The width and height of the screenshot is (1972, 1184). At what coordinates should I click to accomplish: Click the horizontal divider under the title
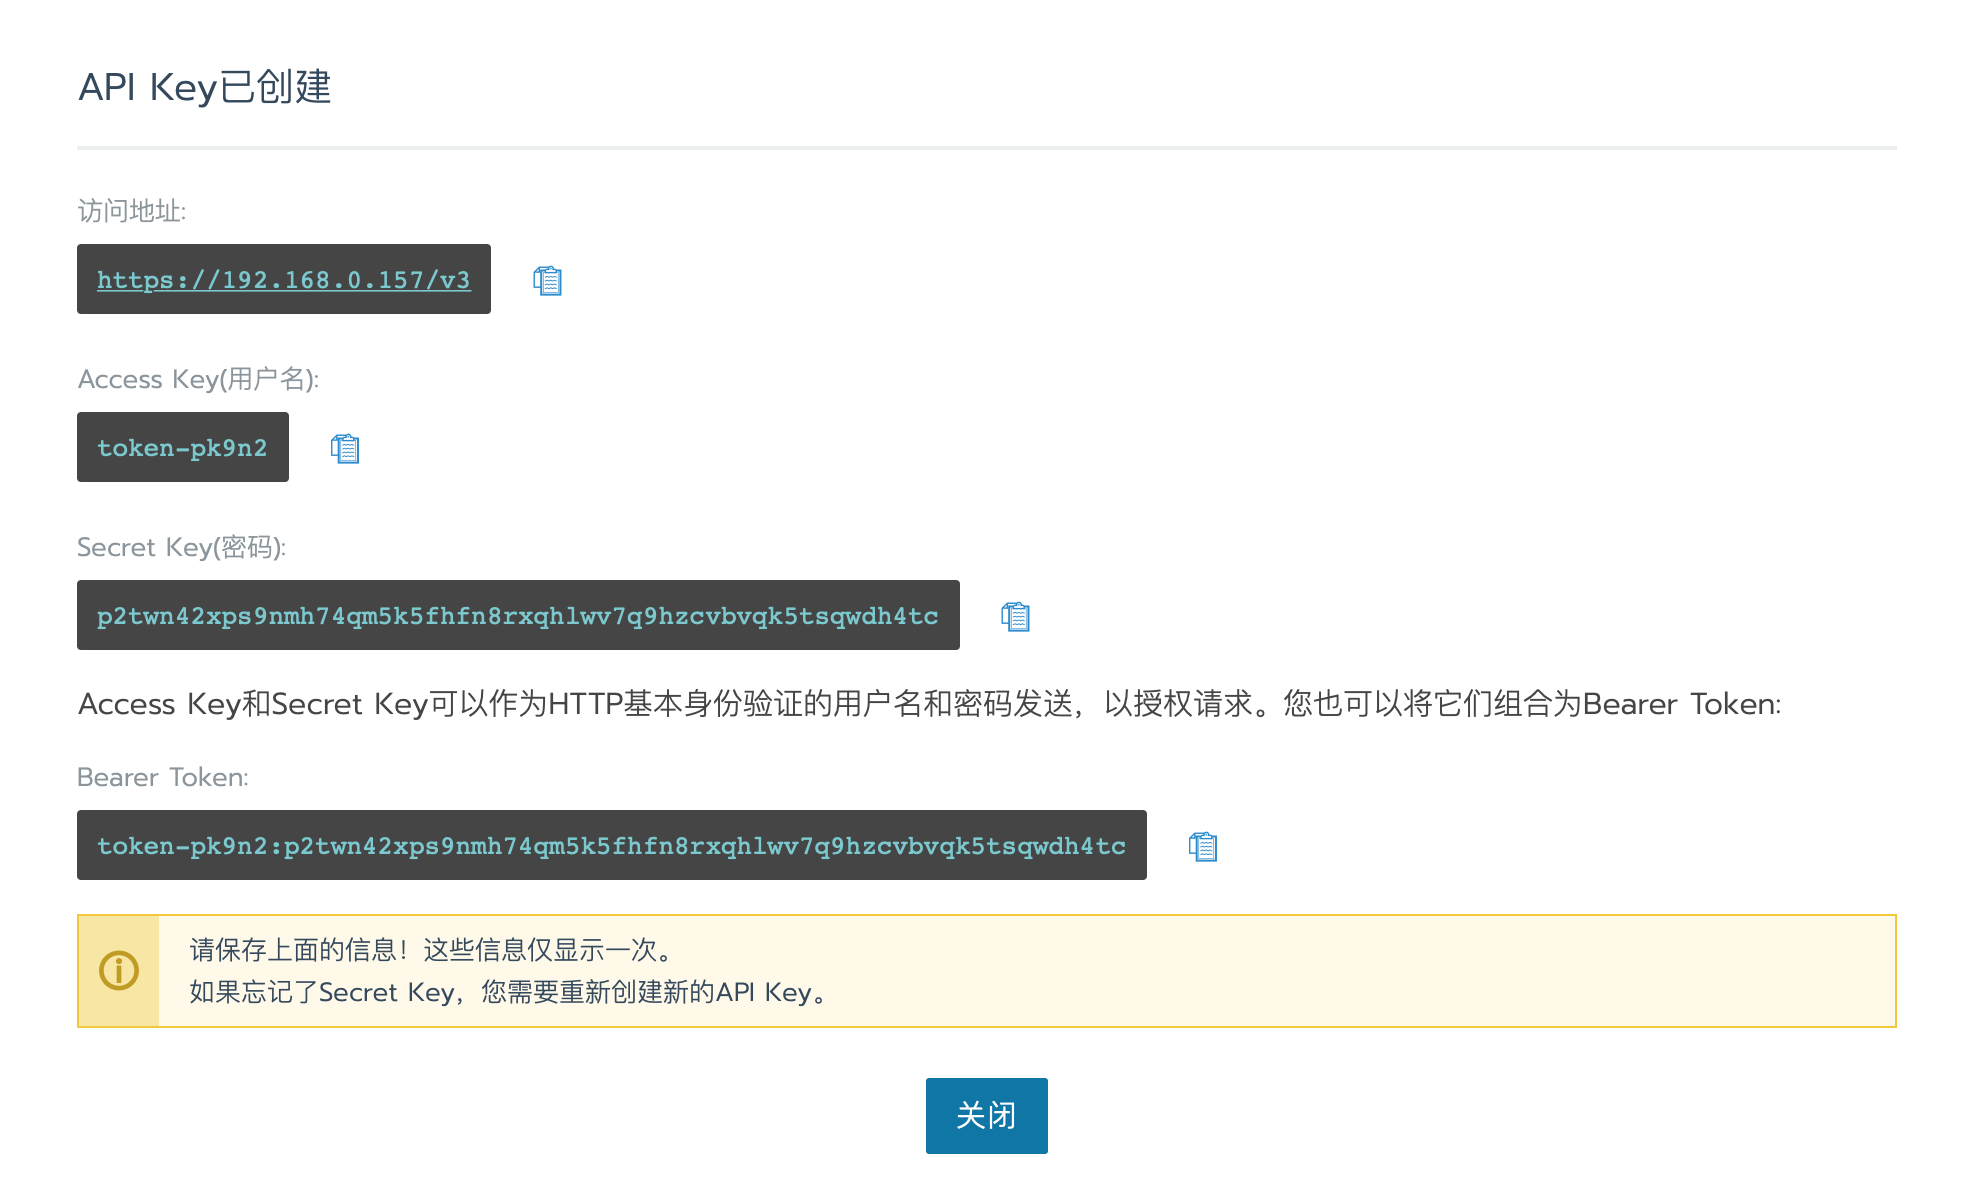[x=986, y=148]
